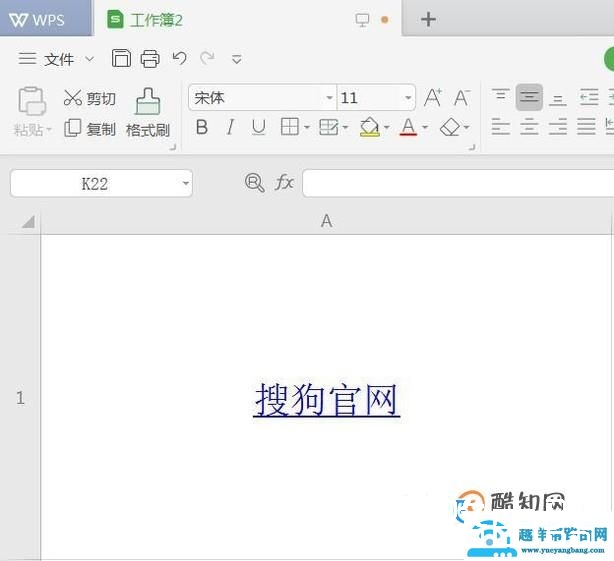
Task: Click the 粘贴 paste icon
Action: 32,101
